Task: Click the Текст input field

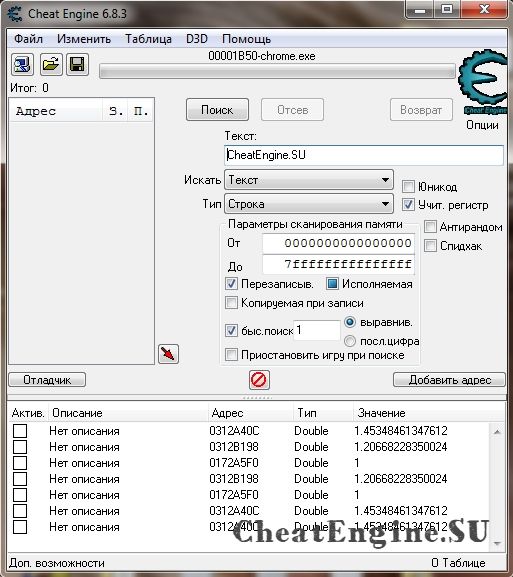Action: [364, 155]
